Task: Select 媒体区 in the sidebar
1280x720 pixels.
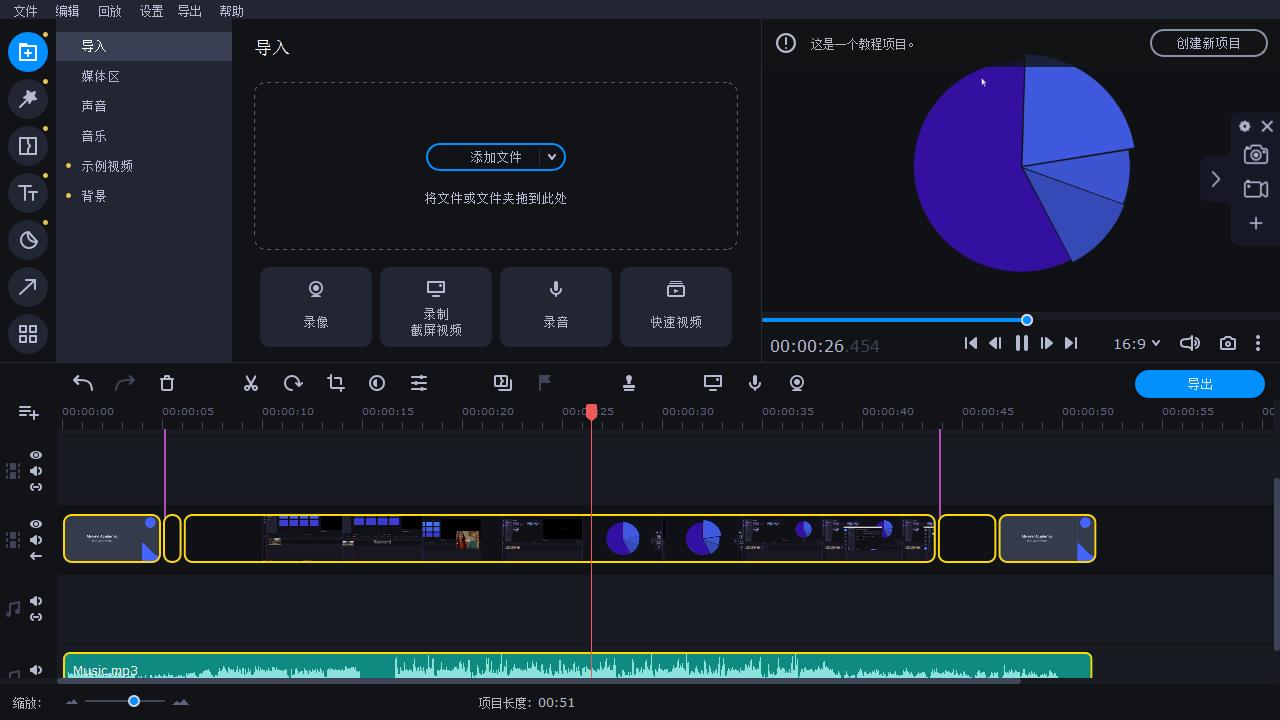Action: tap(144, 76)
